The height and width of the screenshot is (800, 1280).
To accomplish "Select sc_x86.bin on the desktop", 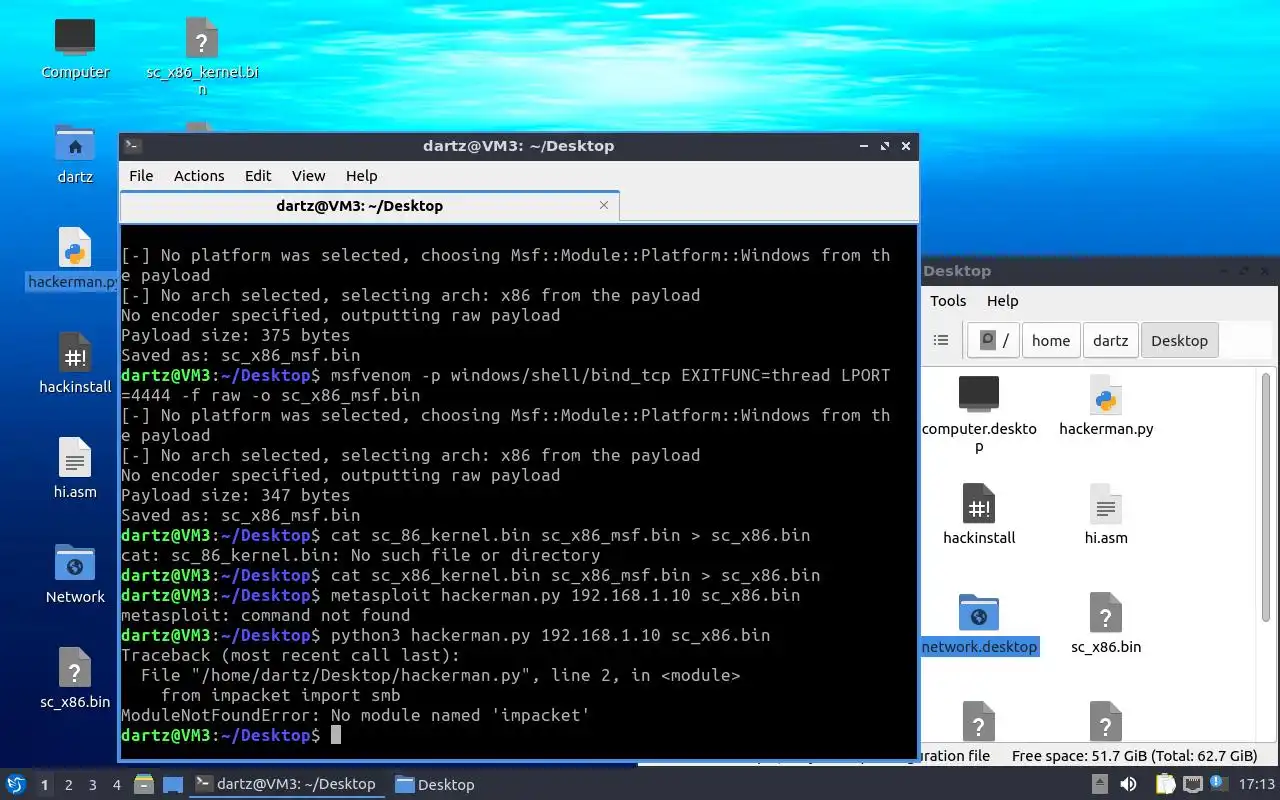I will (75, 679).
